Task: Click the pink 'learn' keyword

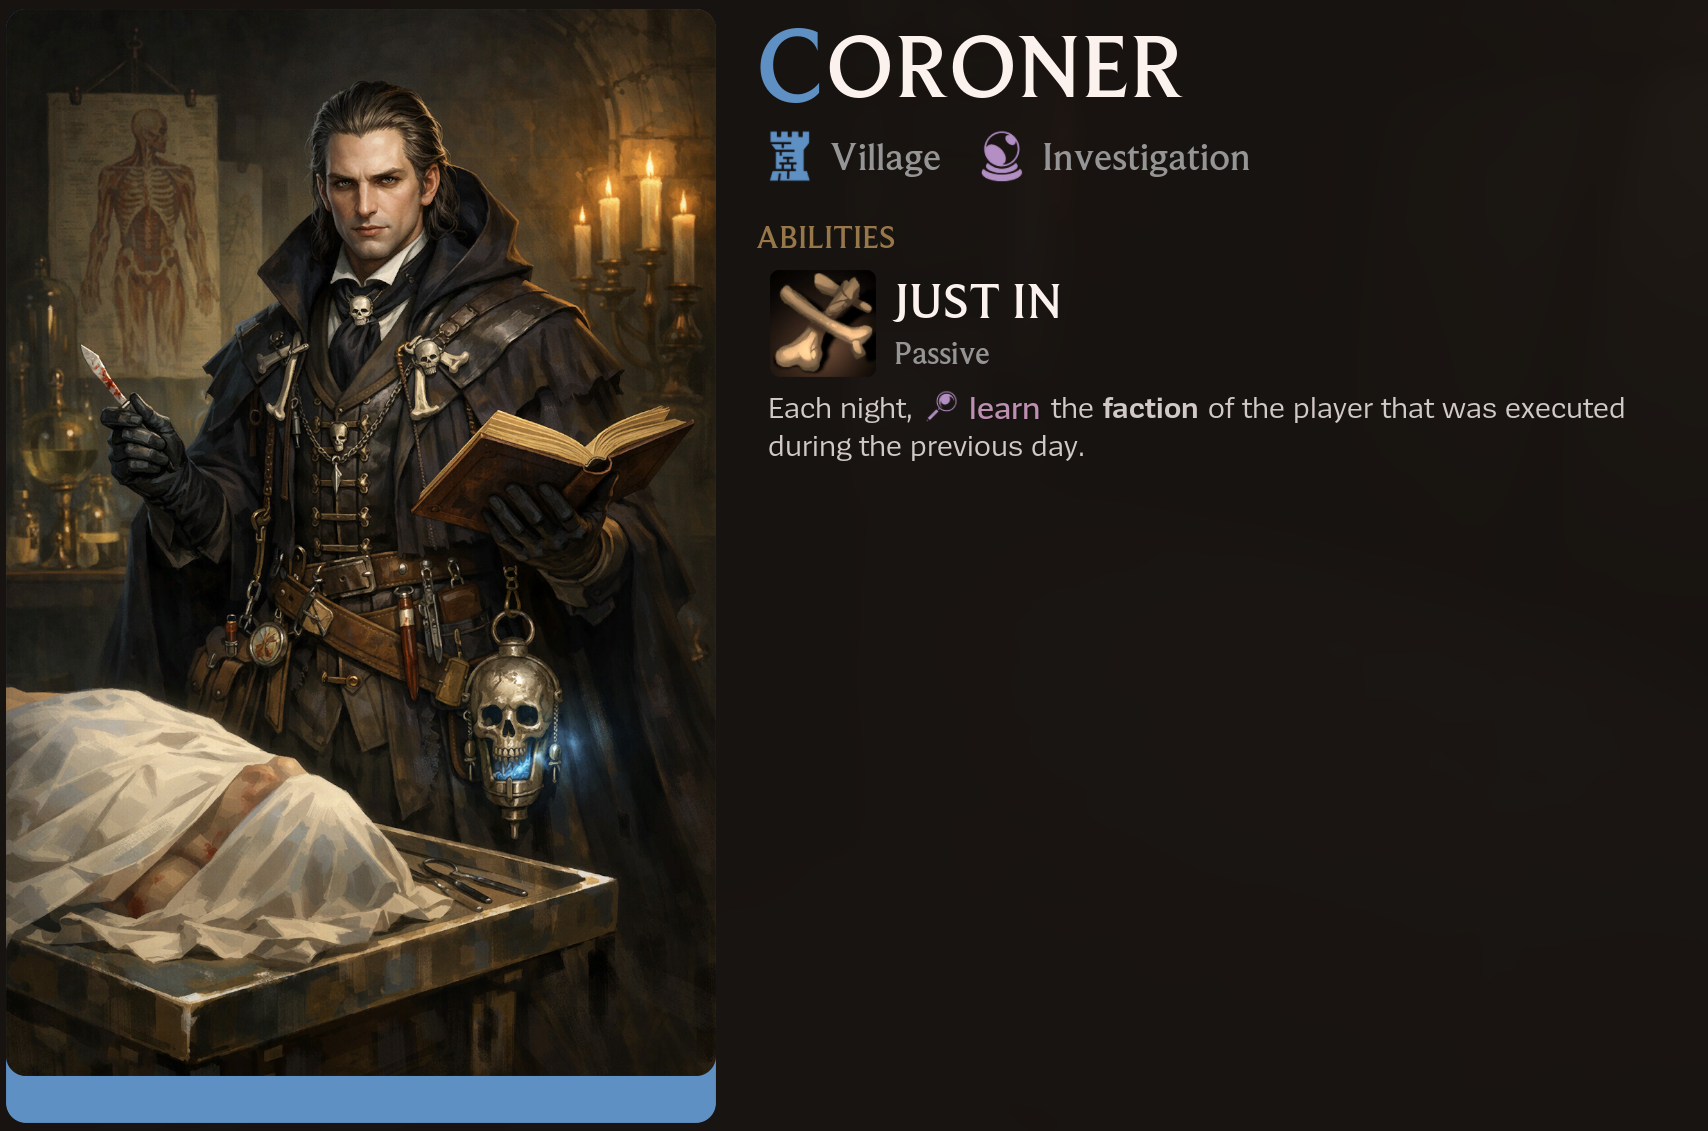Action: [1004, 408]
